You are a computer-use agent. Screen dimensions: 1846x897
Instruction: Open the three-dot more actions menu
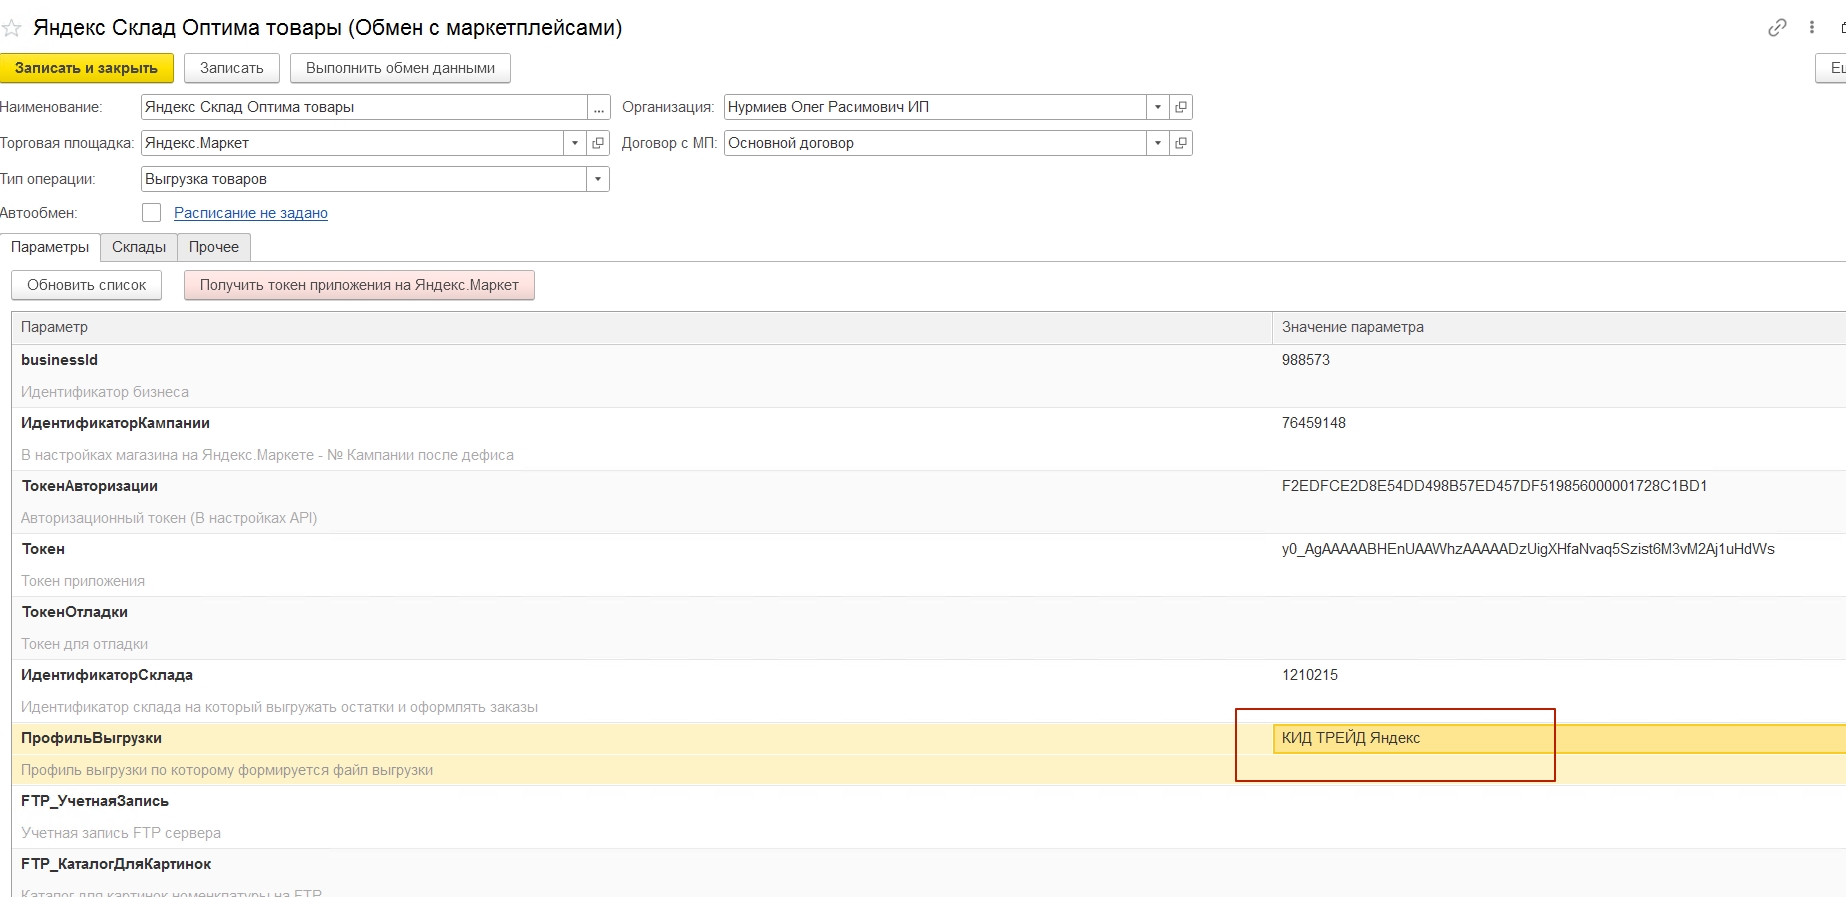pyautogui.click(x=1811, y=28)
